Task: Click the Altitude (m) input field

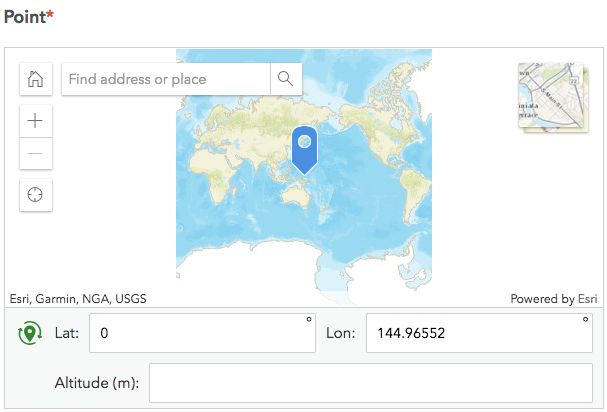Action: 371,383
